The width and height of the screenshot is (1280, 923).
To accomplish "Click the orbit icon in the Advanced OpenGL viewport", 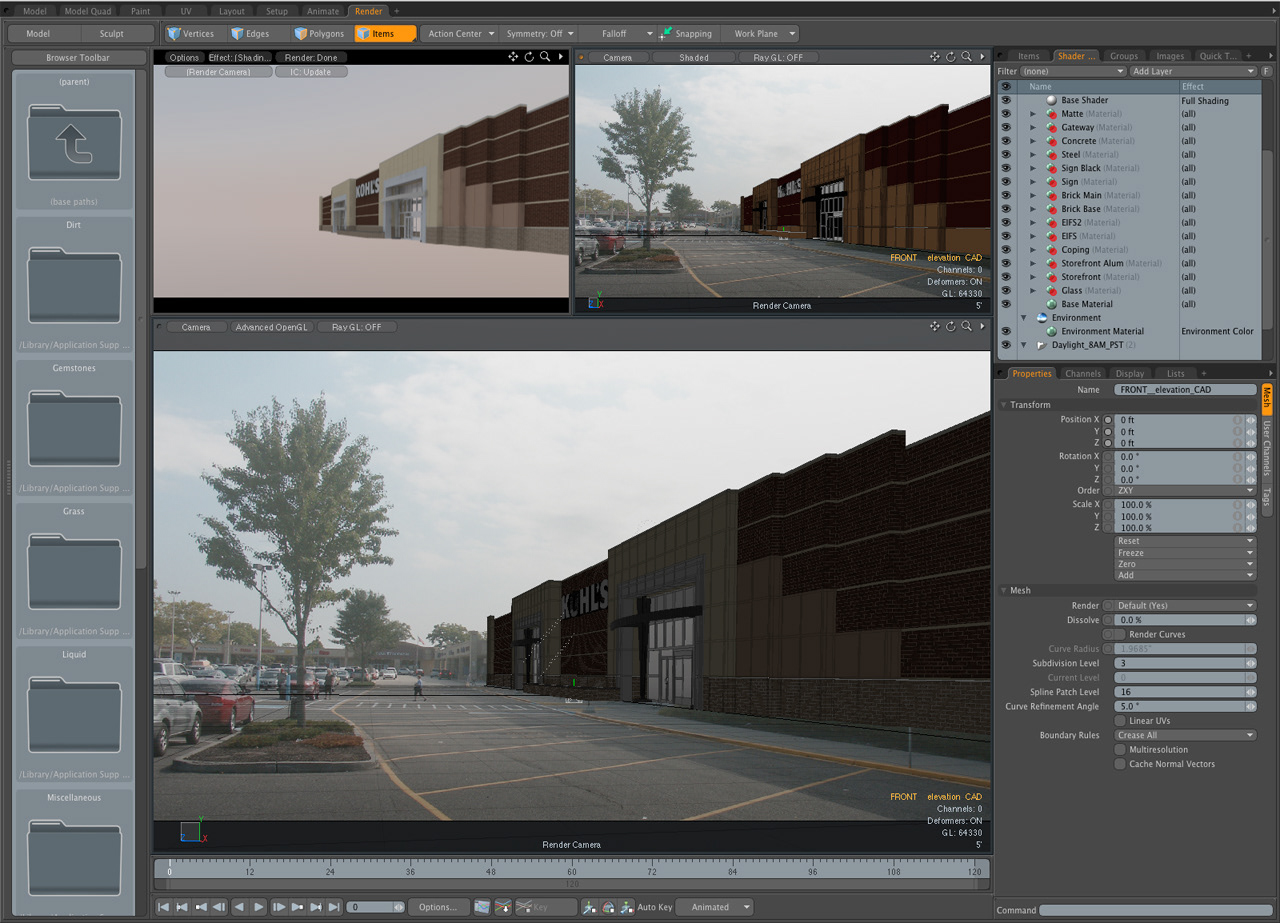I will [x=951, y=326].
